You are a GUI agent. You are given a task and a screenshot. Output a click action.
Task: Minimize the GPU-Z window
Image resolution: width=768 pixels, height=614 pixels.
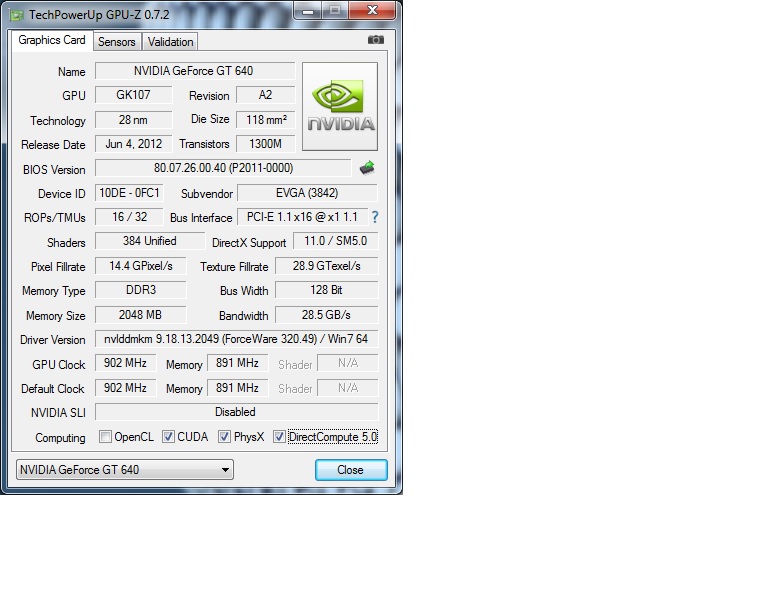pos(308,11)
